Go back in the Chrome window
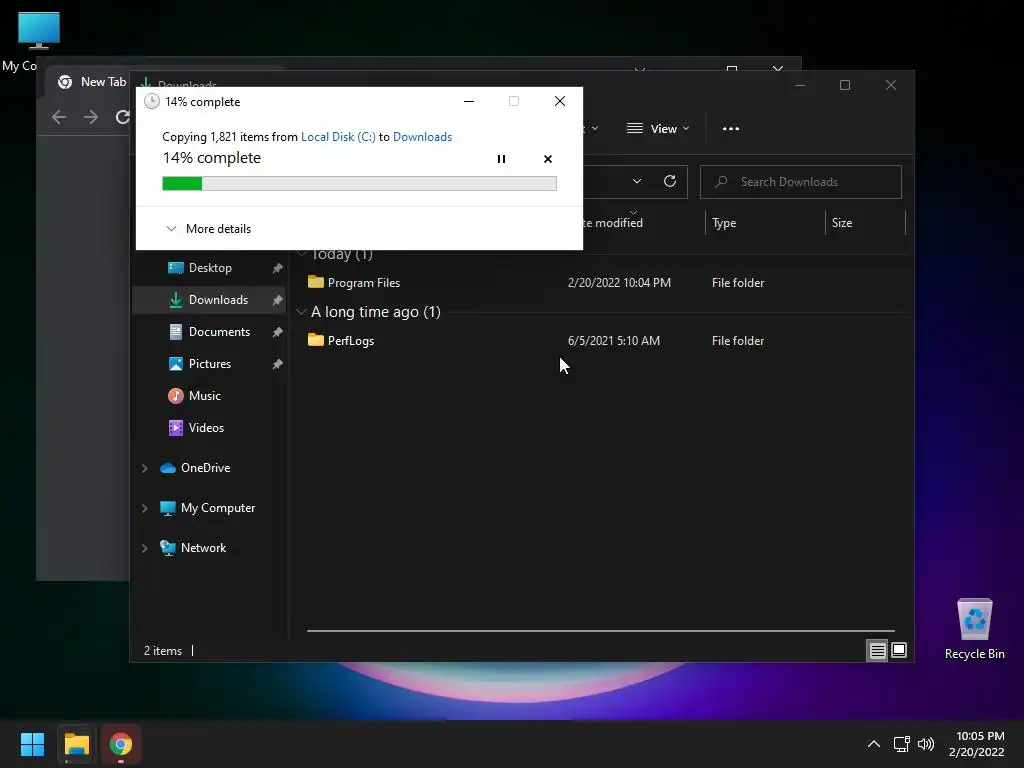 59,117
